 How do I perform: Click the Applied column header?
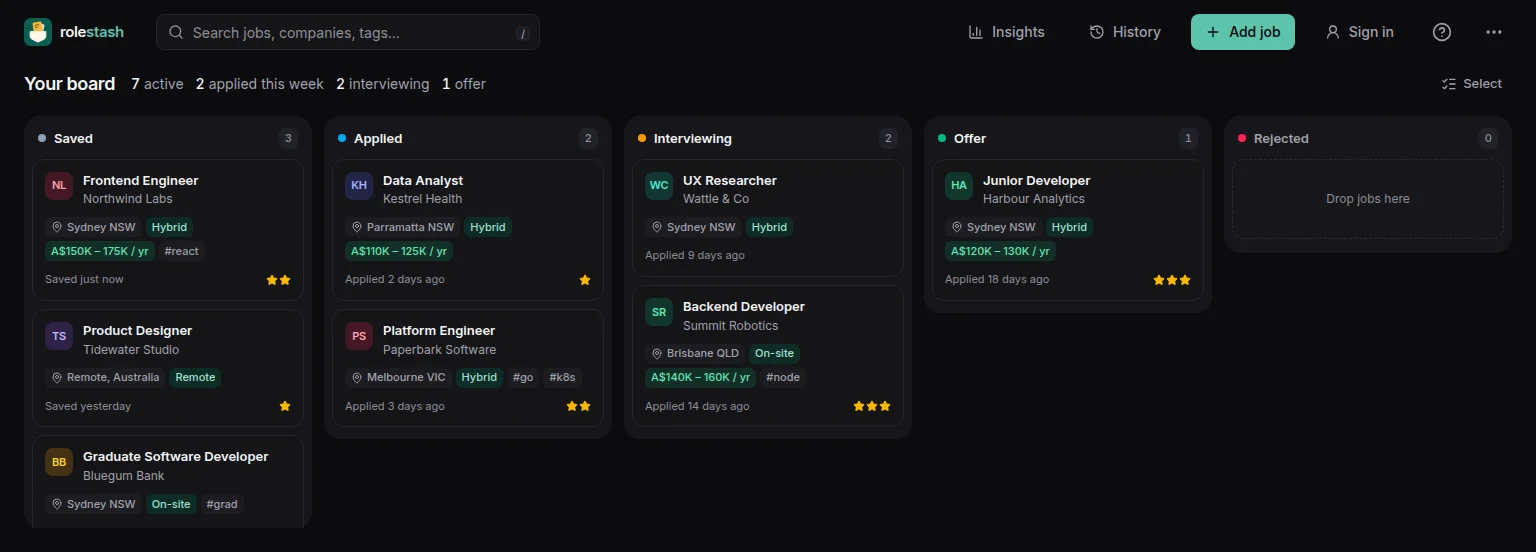click(x=378, y=139)
